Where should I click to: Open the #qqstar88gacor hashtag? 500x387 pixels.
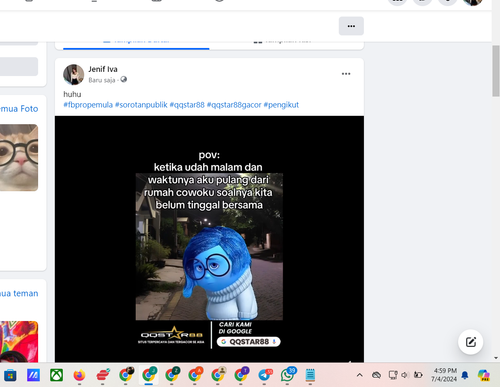pos(234,105)
